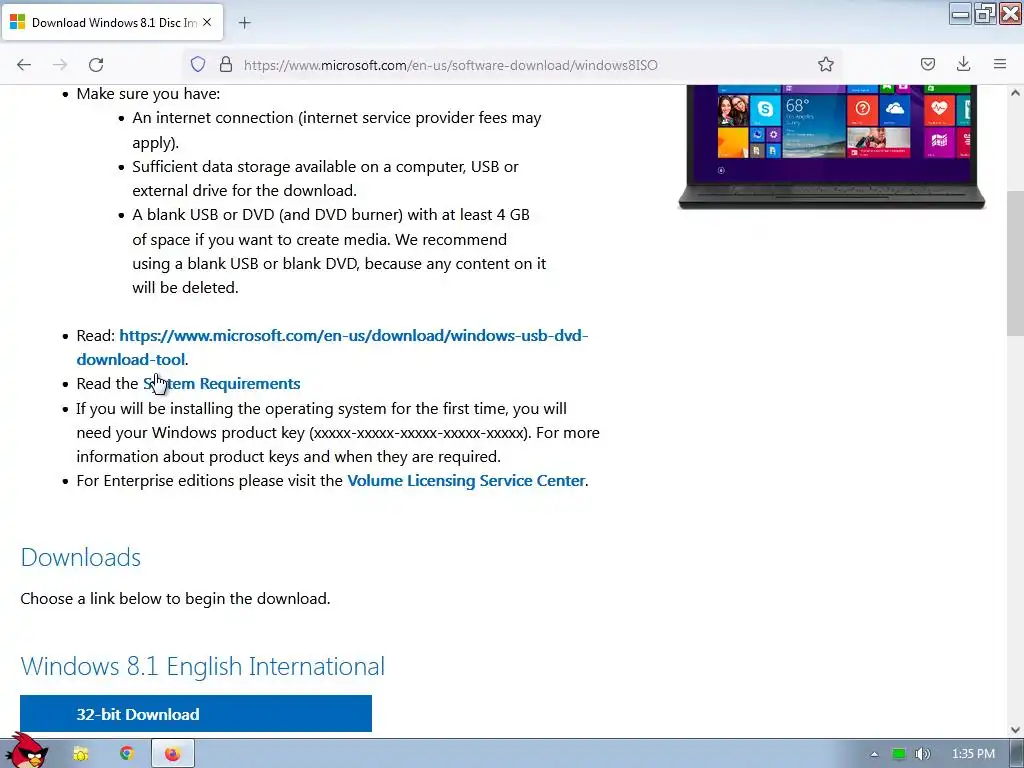Go back using the browser back arrow
Viewport: 1024px width, 768px height.
[x=24, y=65]
